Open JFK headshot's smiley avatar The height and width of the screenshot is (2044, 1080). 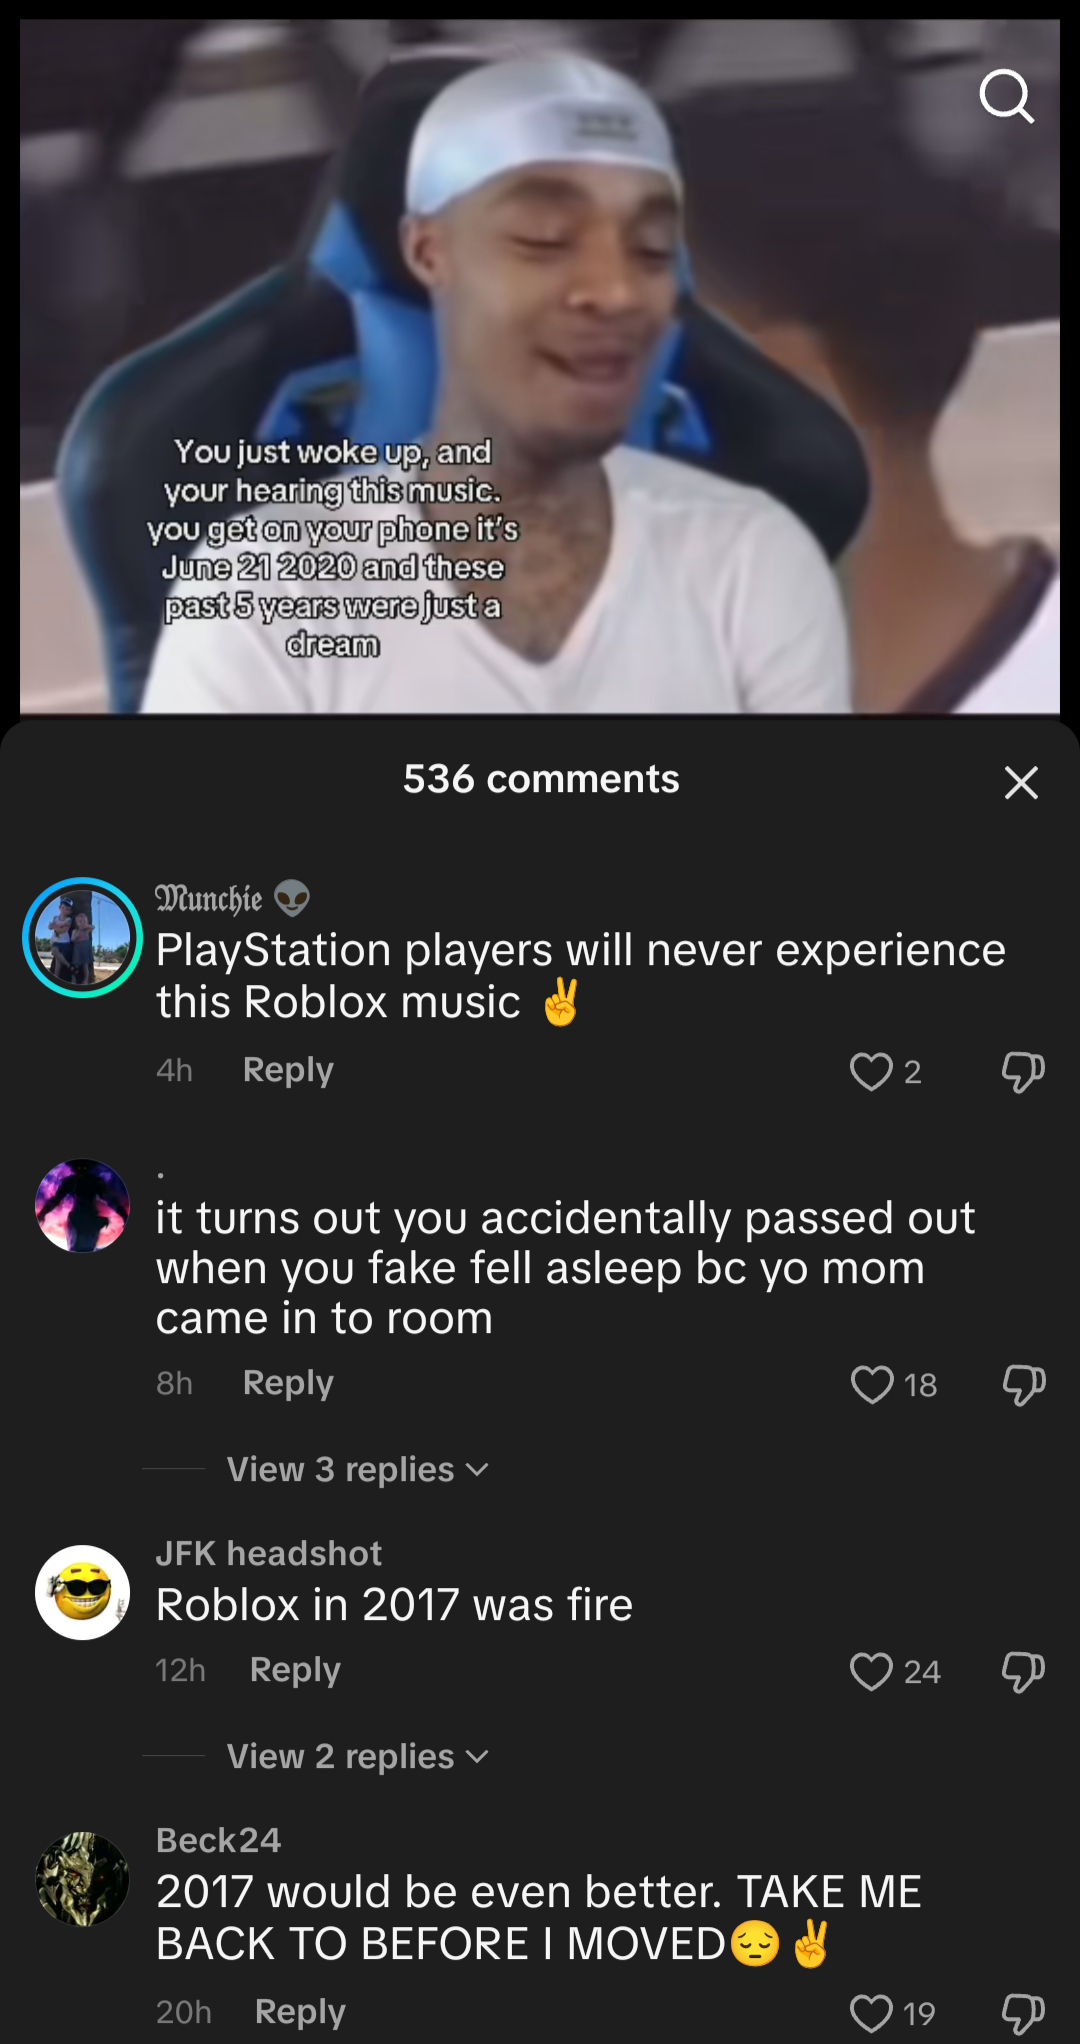82,1592
